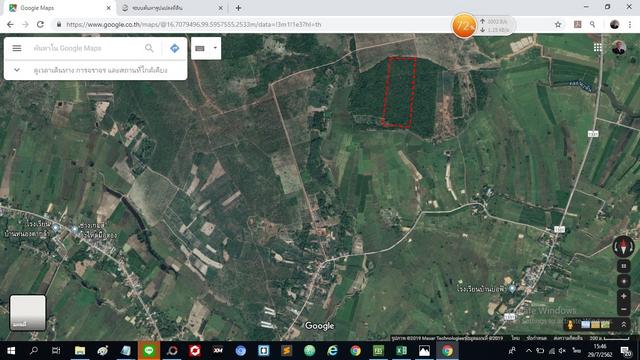Screen dimensions: 640x360
Task: Show hidden system tray icons
Action: click(x=529, y=351)
